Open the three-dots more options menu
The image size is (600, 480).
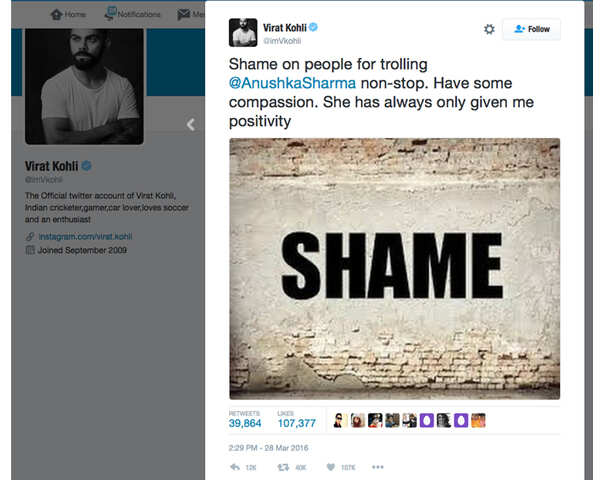(x=377, y=466)
